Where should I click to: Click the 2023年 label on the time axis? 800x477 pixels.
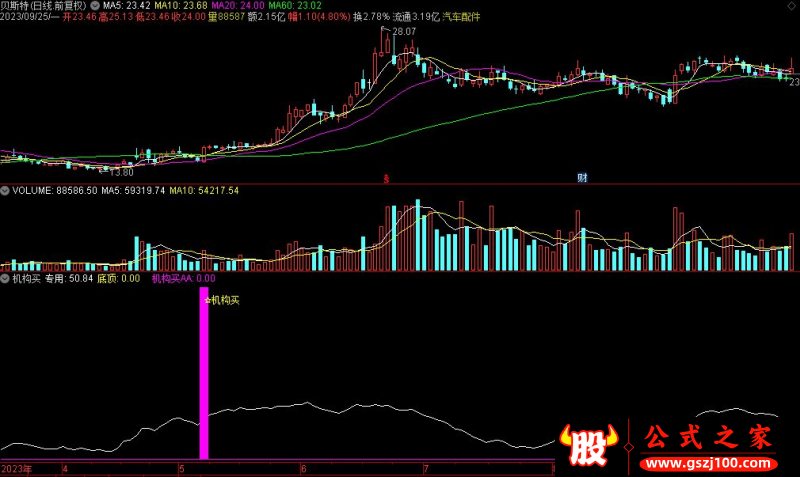(x=17, y=468)
